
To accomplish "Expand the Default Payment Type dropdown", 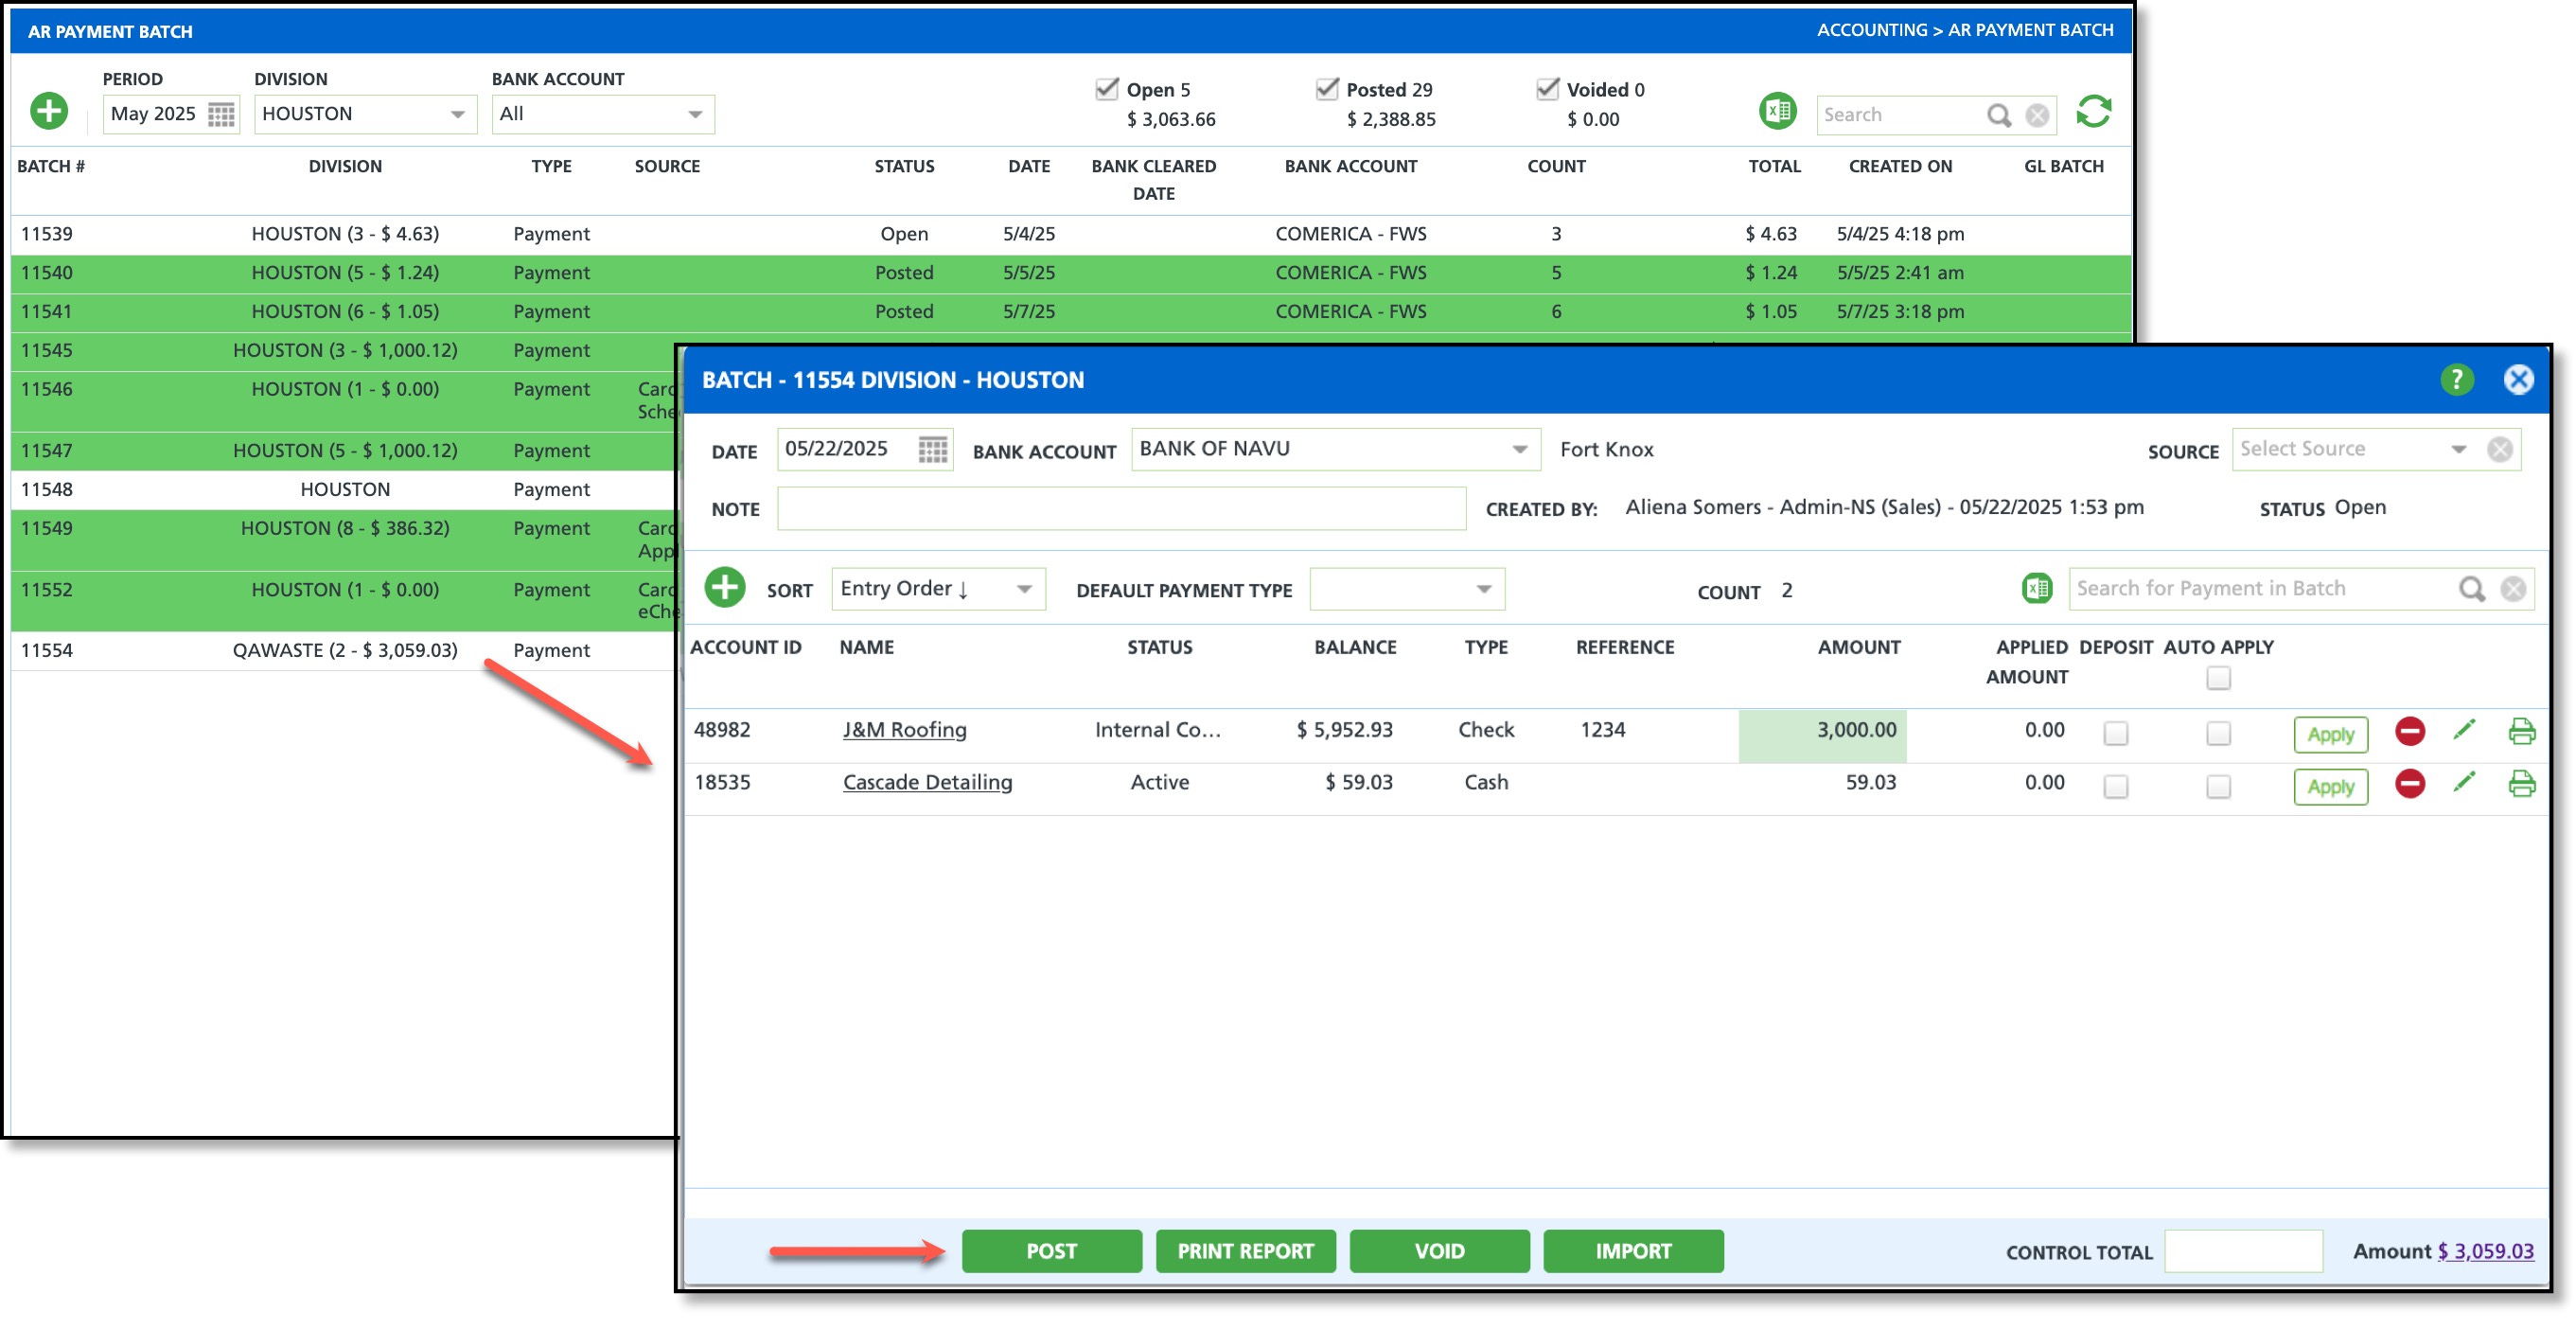I will click(1483, 590).
